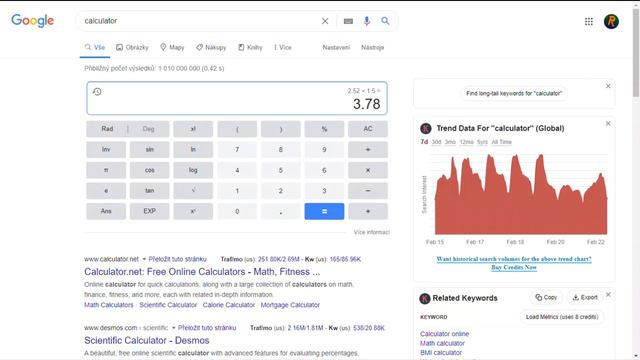Open the Mapy tab
The width and height of the screenshot is (640, 360).
click(x=172, y=47)
